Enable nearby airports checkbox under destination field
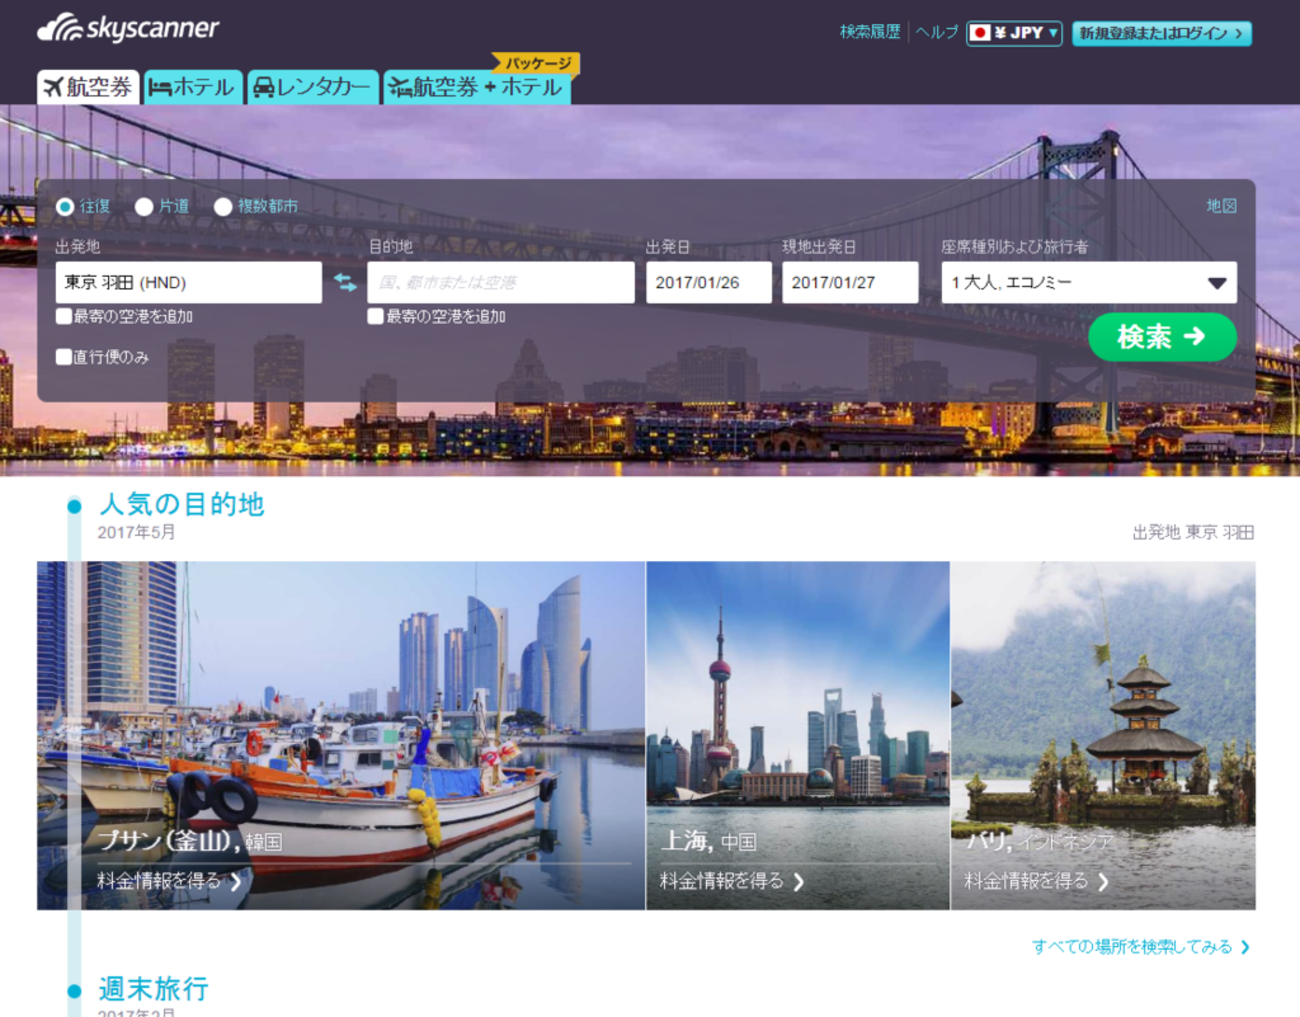1300x1017 pixels. tap(376, 316)
